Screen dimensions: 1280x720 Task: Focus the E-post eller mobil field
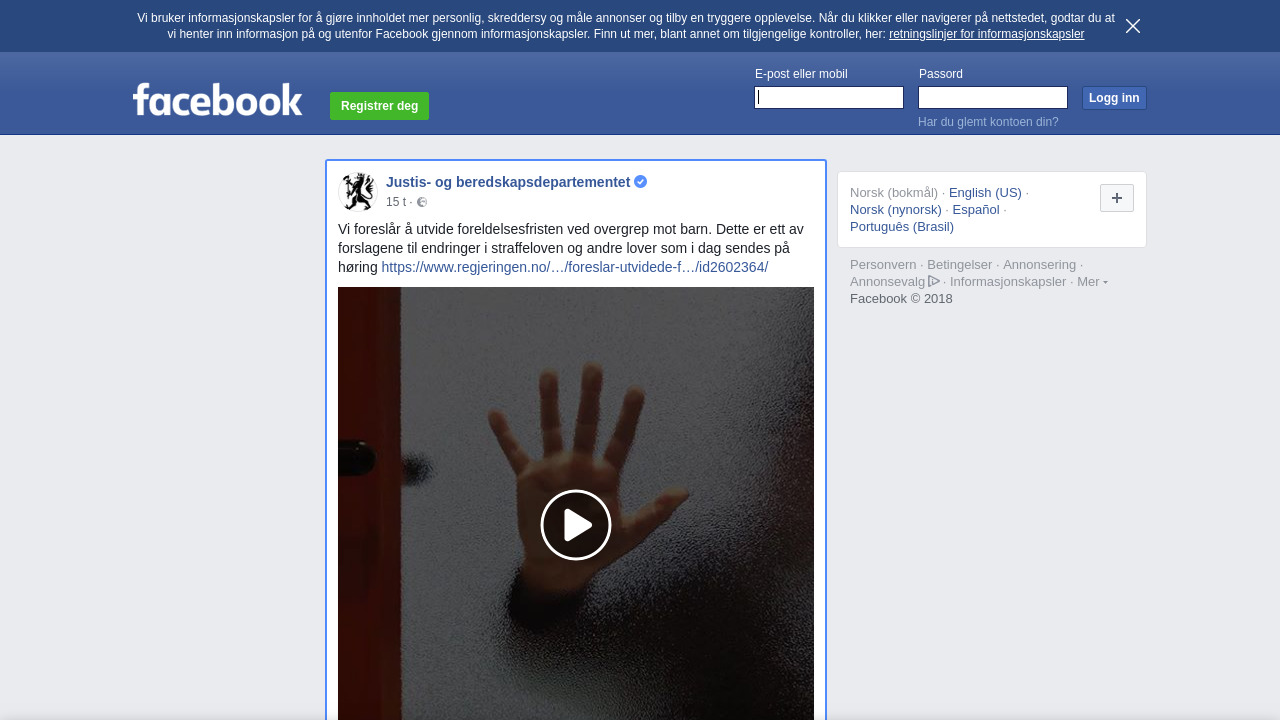click(x=829, y=97)
